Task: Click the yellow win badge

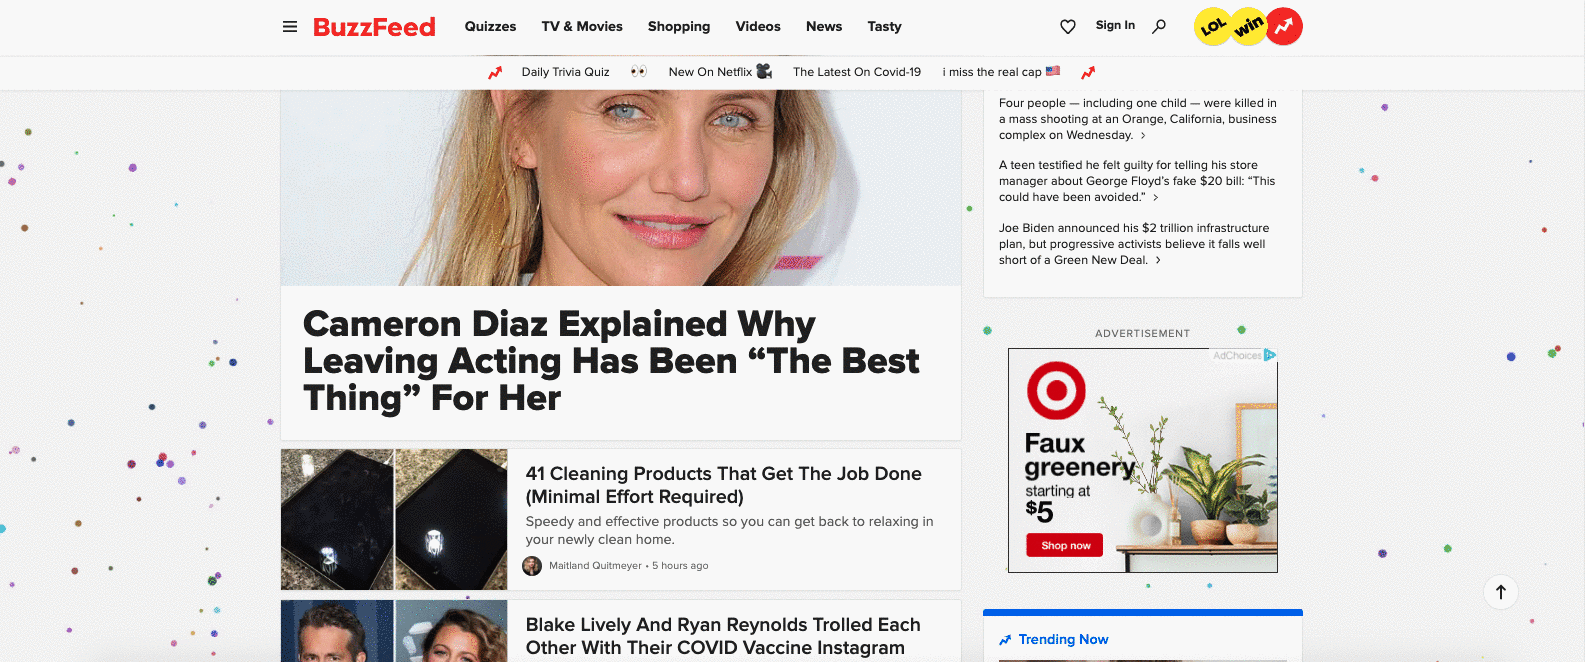Action: (1248, 26)
